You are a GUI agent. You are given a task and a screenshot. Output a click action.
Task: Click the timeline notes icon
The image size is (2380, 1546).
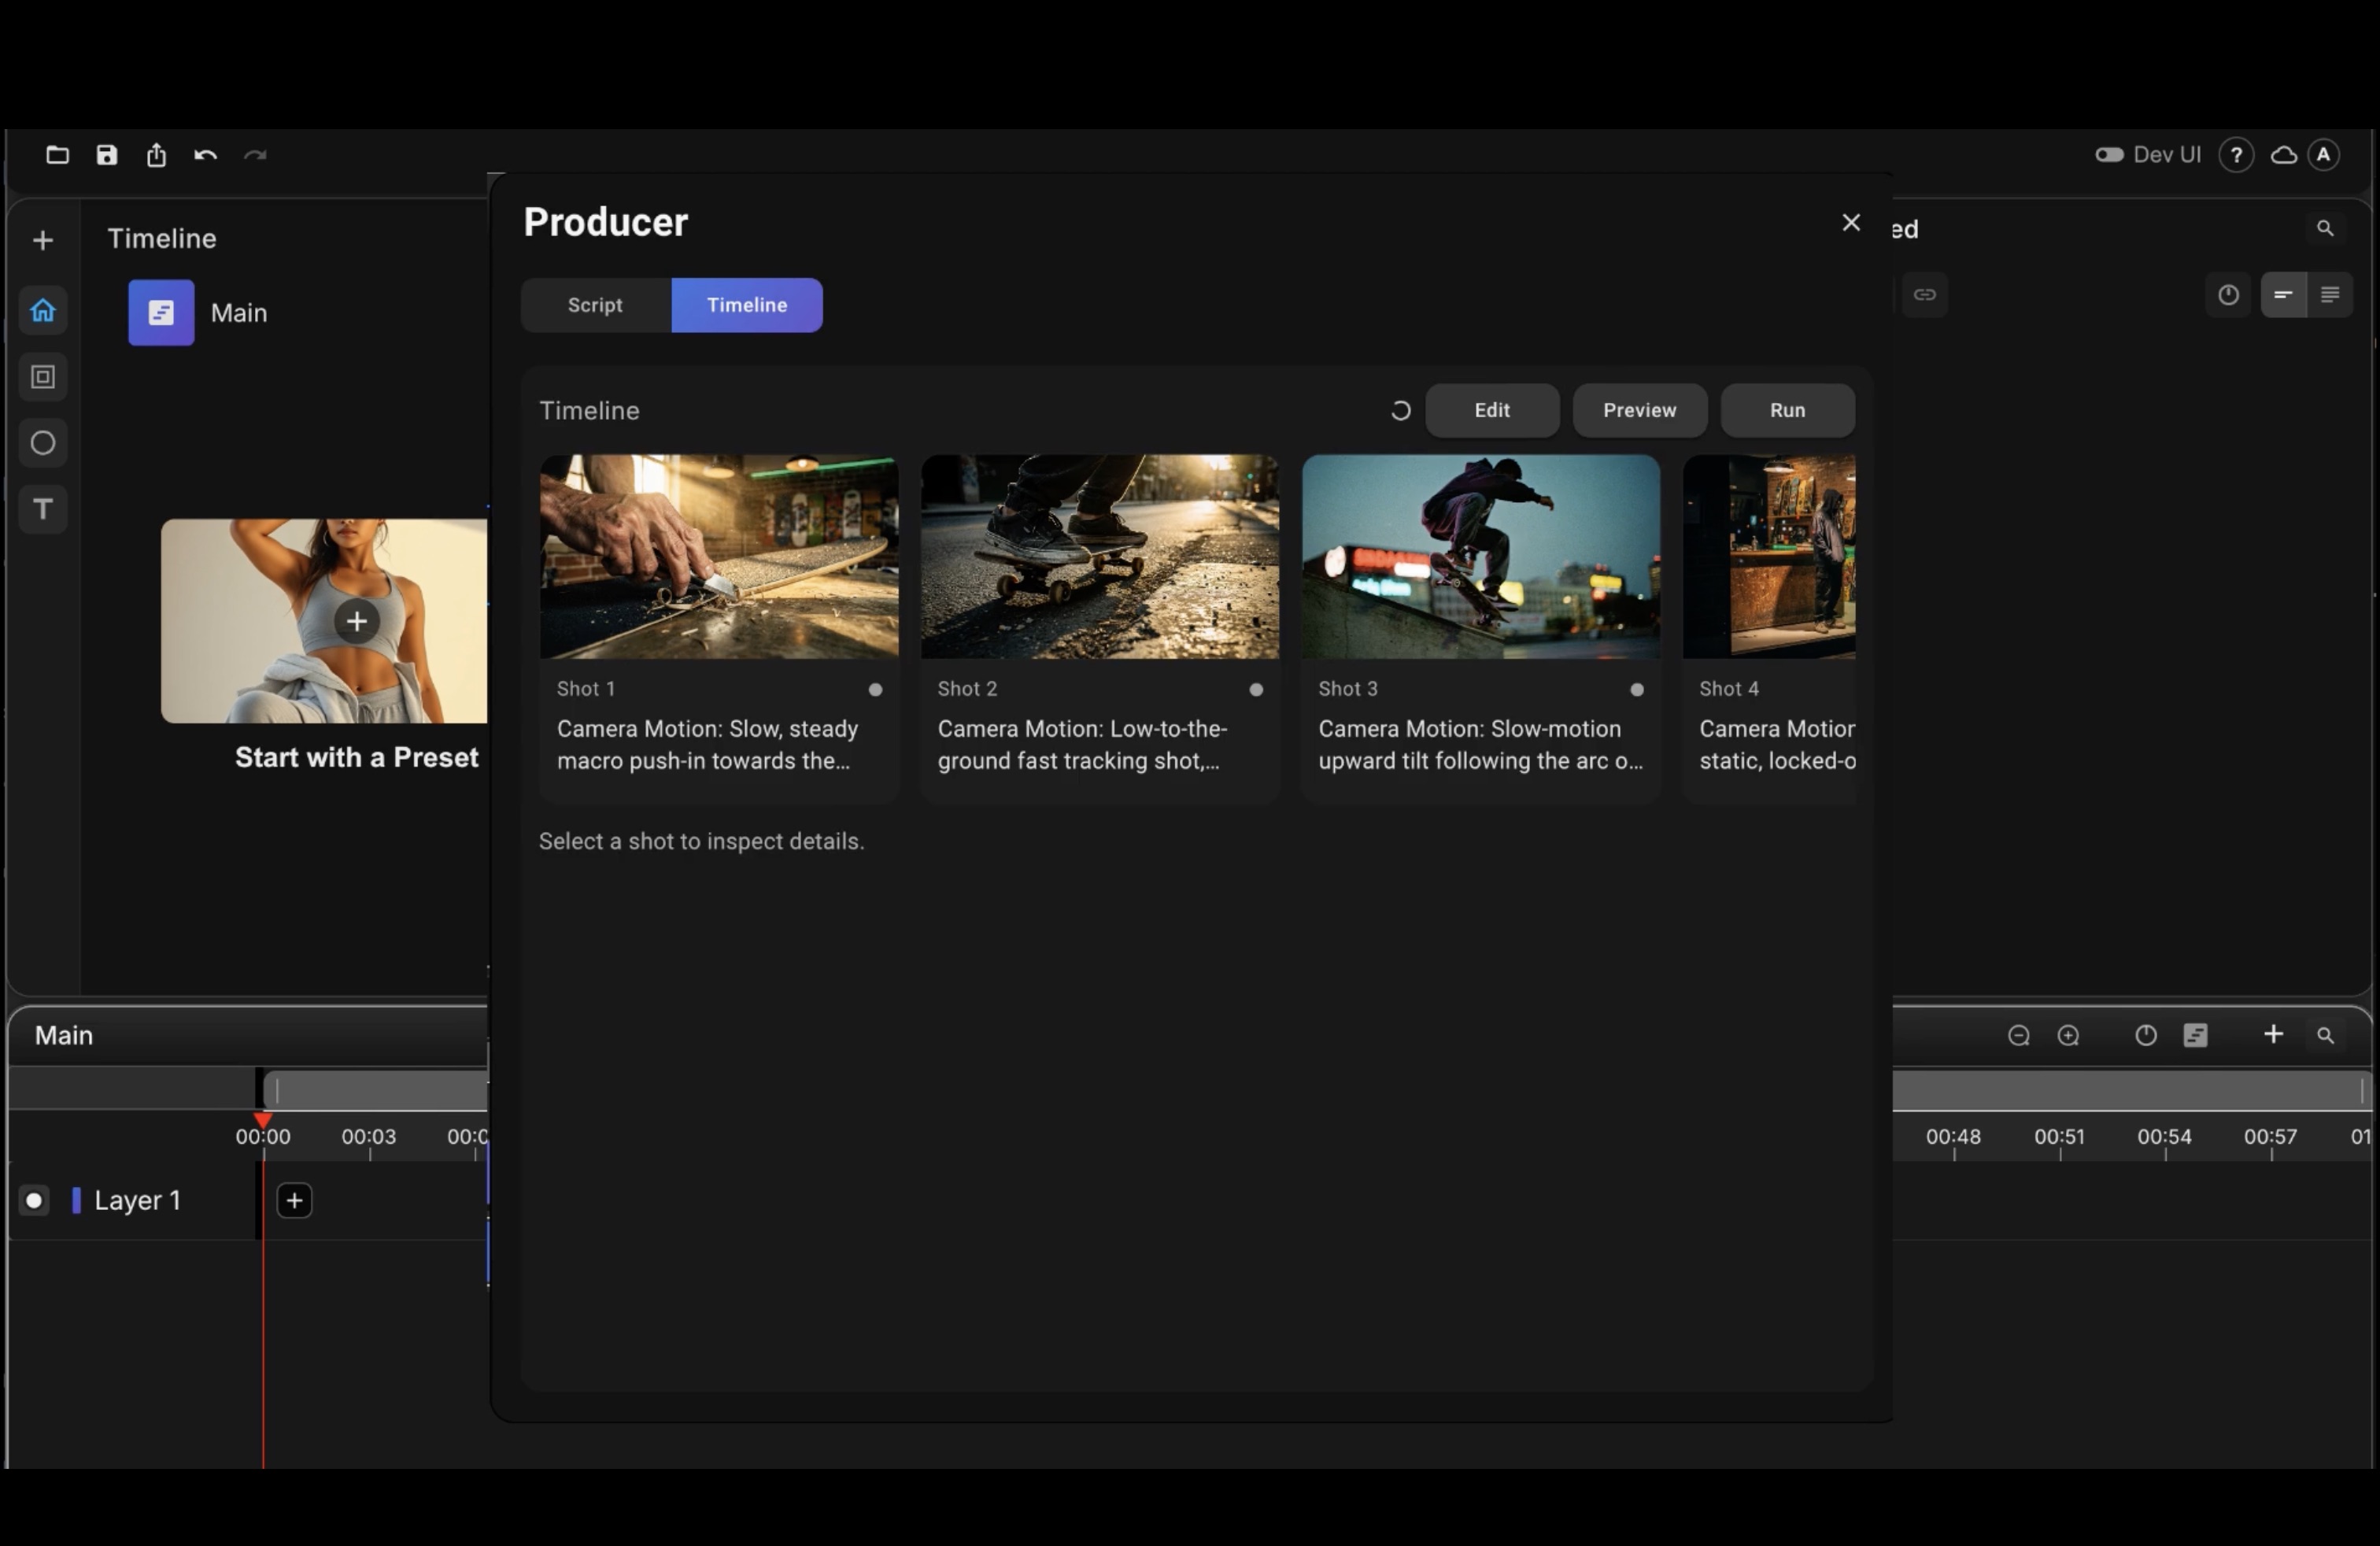pos(2195,1036)
